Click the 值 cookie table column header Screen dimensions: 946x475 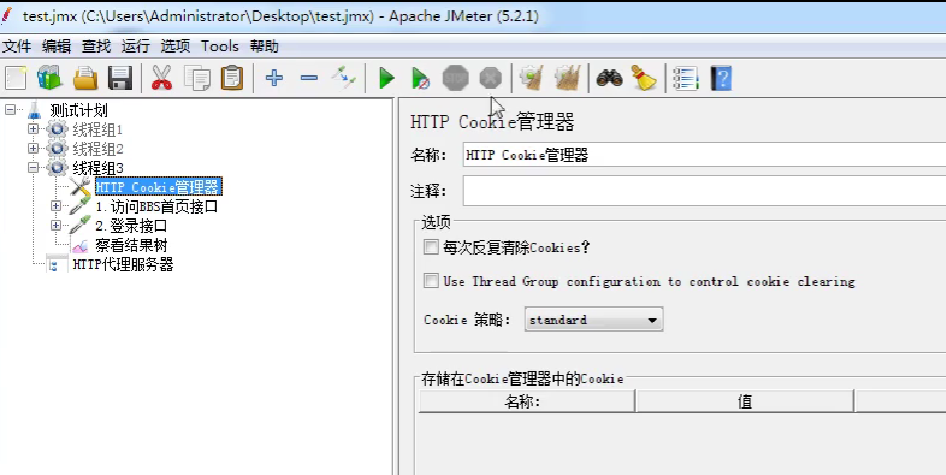click(x=744, y=401)
